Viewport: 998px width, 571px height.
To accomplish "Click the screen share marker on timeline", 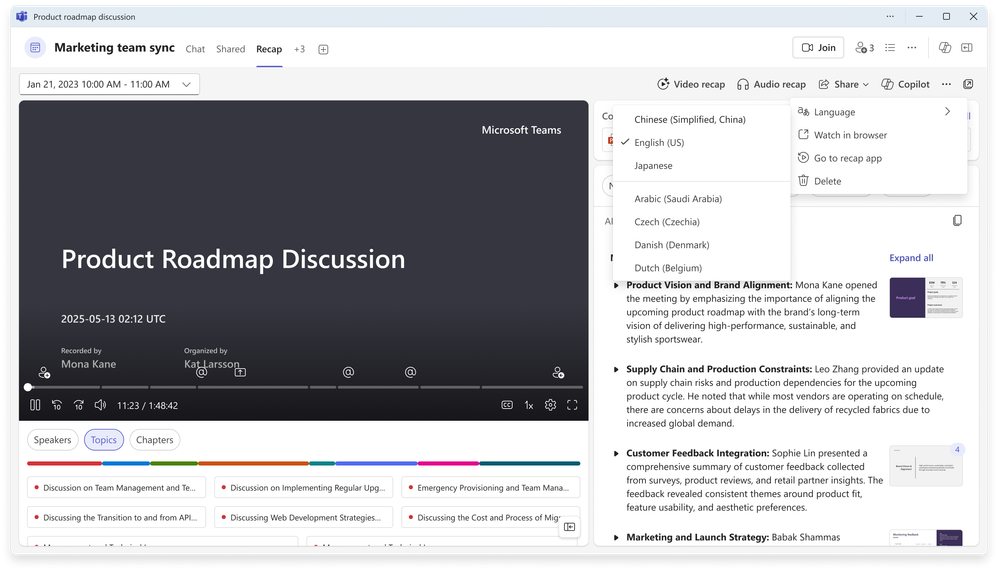I will tap(240, 372).
